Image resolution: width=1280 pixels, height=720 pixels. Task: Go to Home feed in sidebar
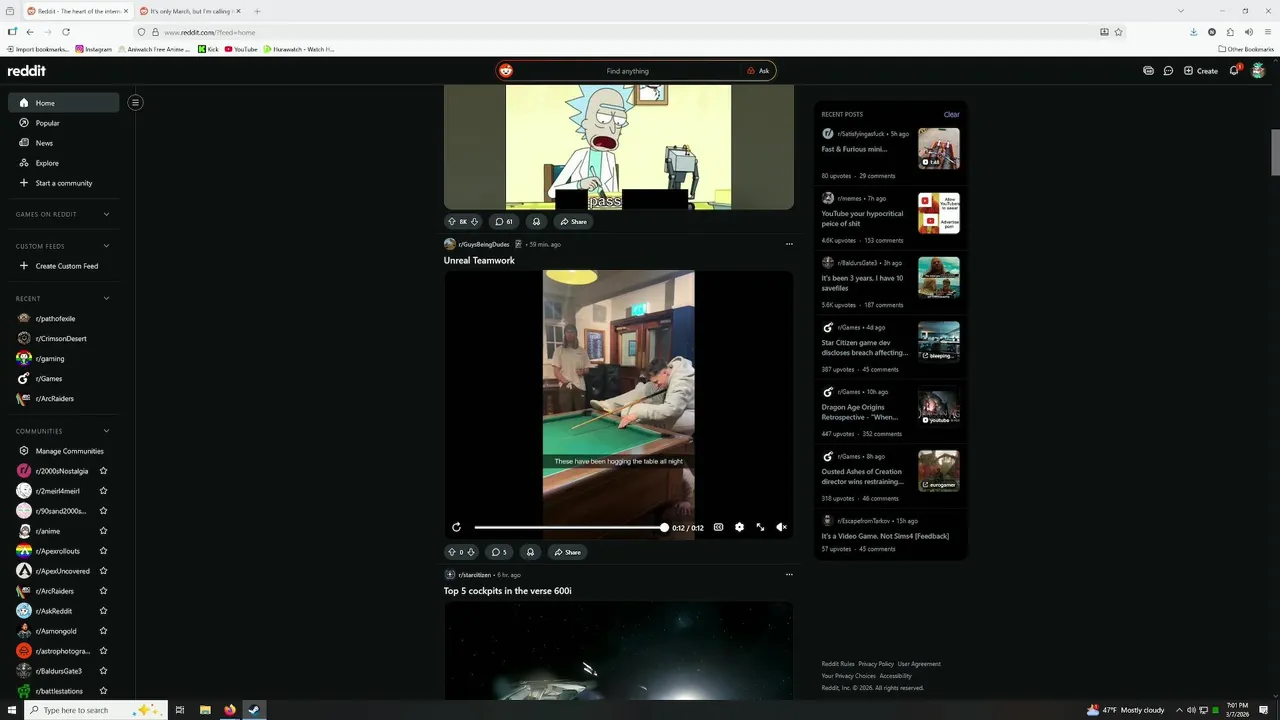click(64, 103)
